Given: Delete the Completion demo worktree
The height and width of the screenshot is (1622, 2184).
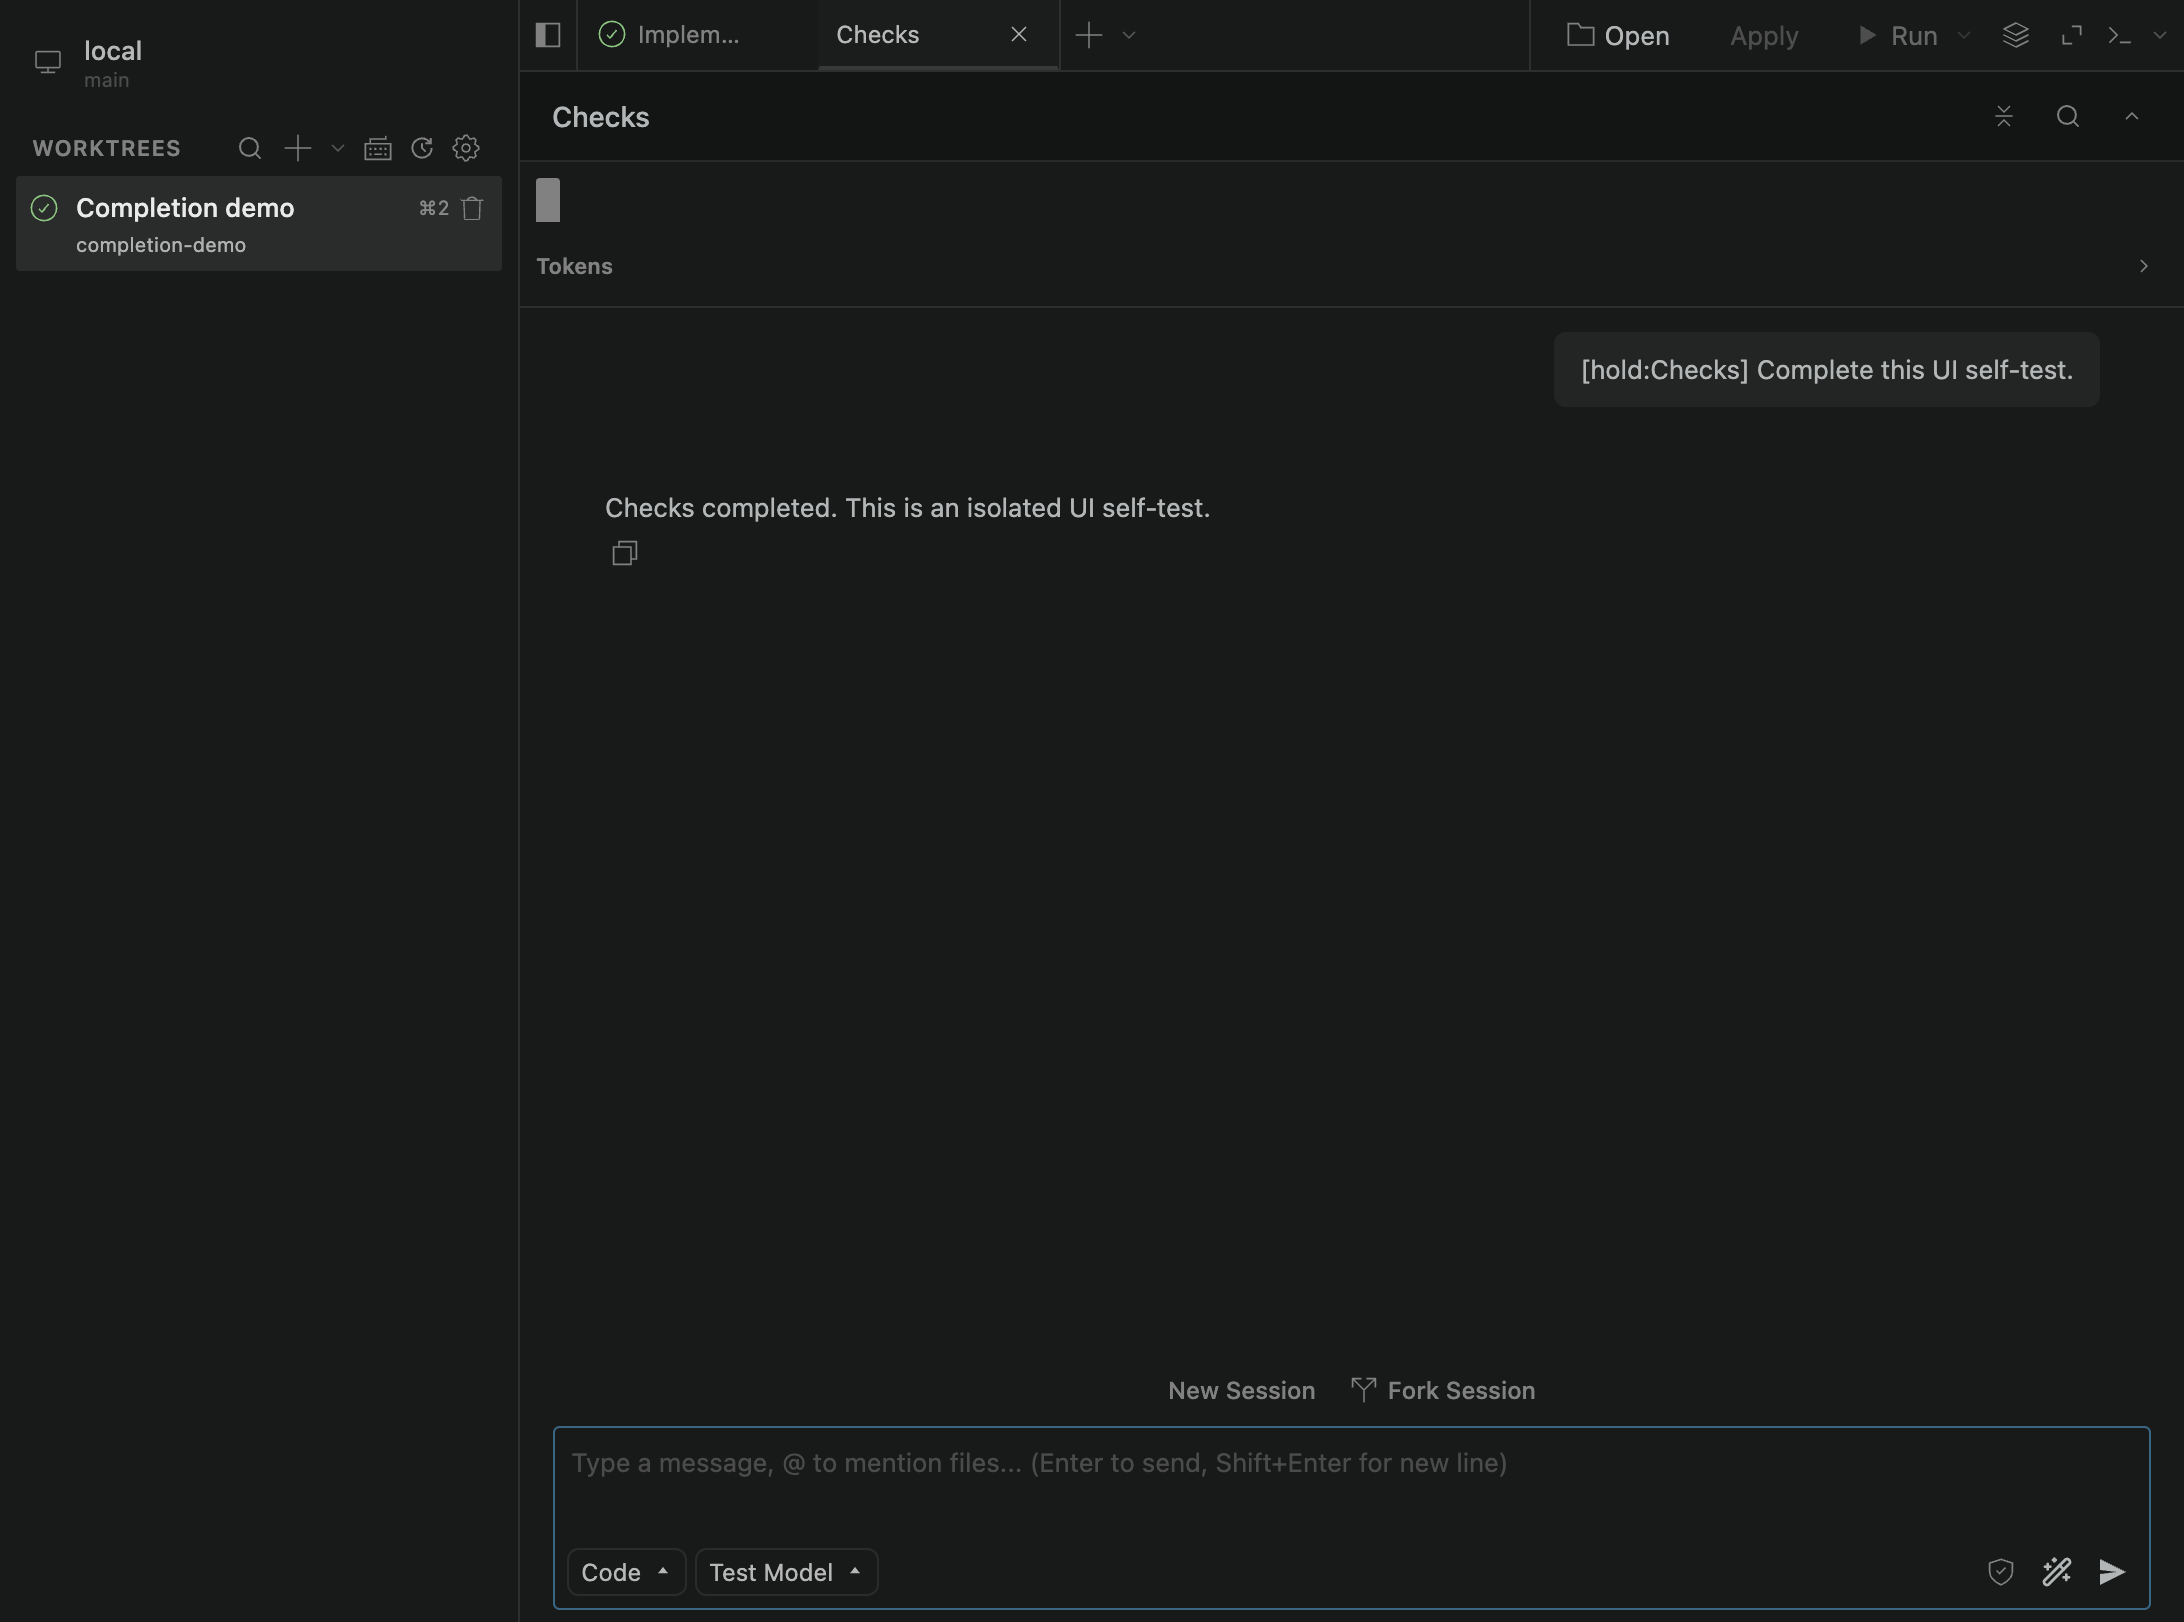Looking at the screenshot, I should [x=473, y=208].
